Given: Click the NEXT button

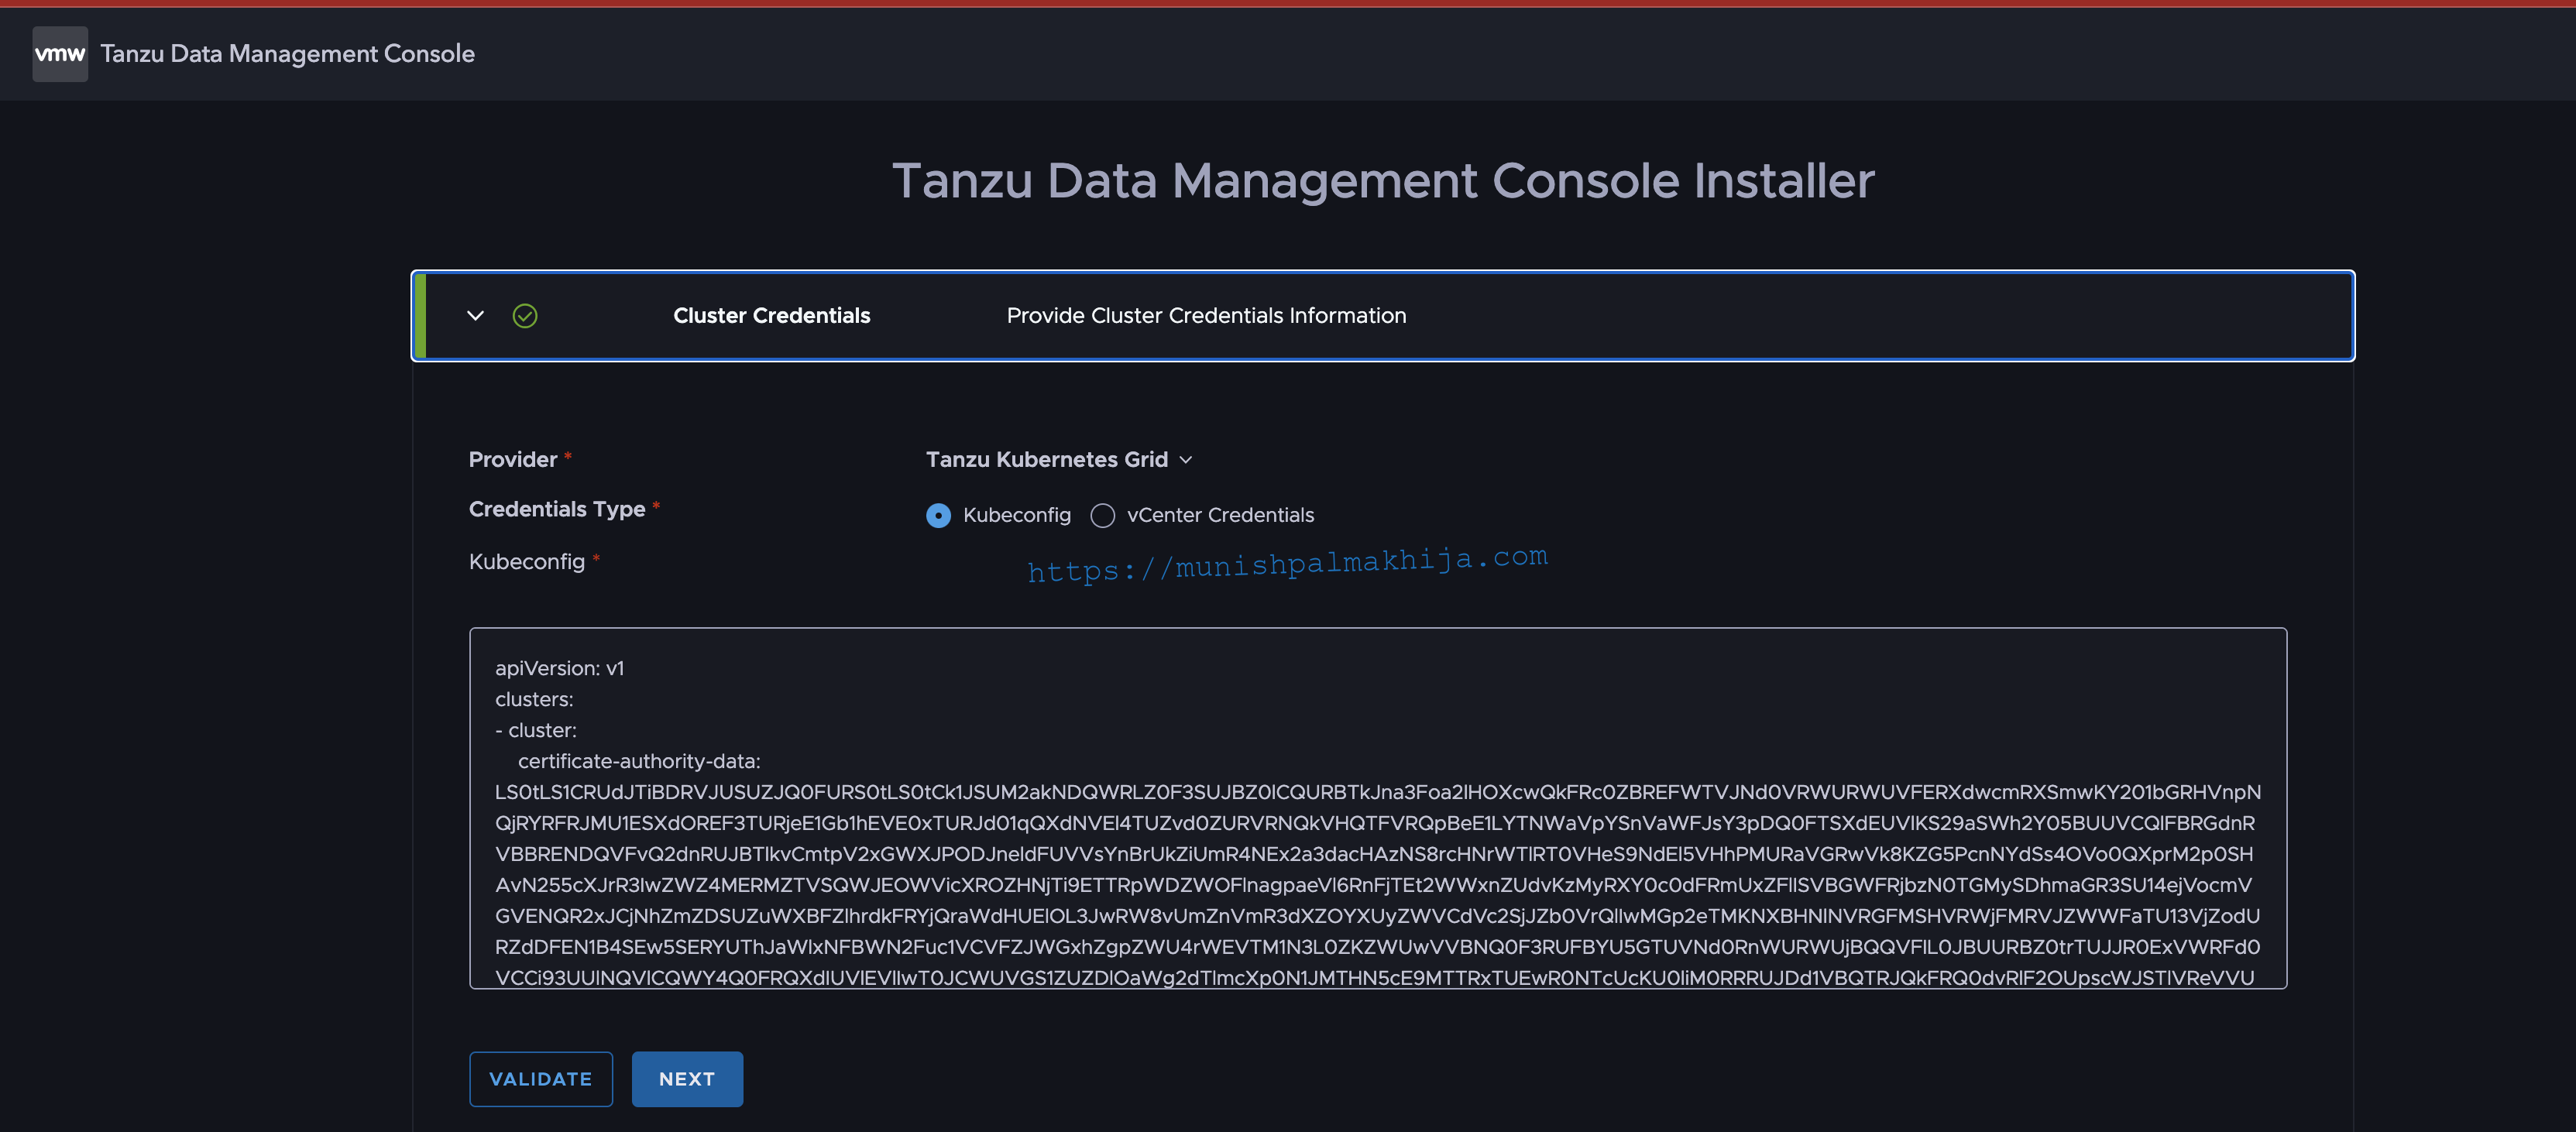Looking at the screenshot, I should tap(687, 1079).
